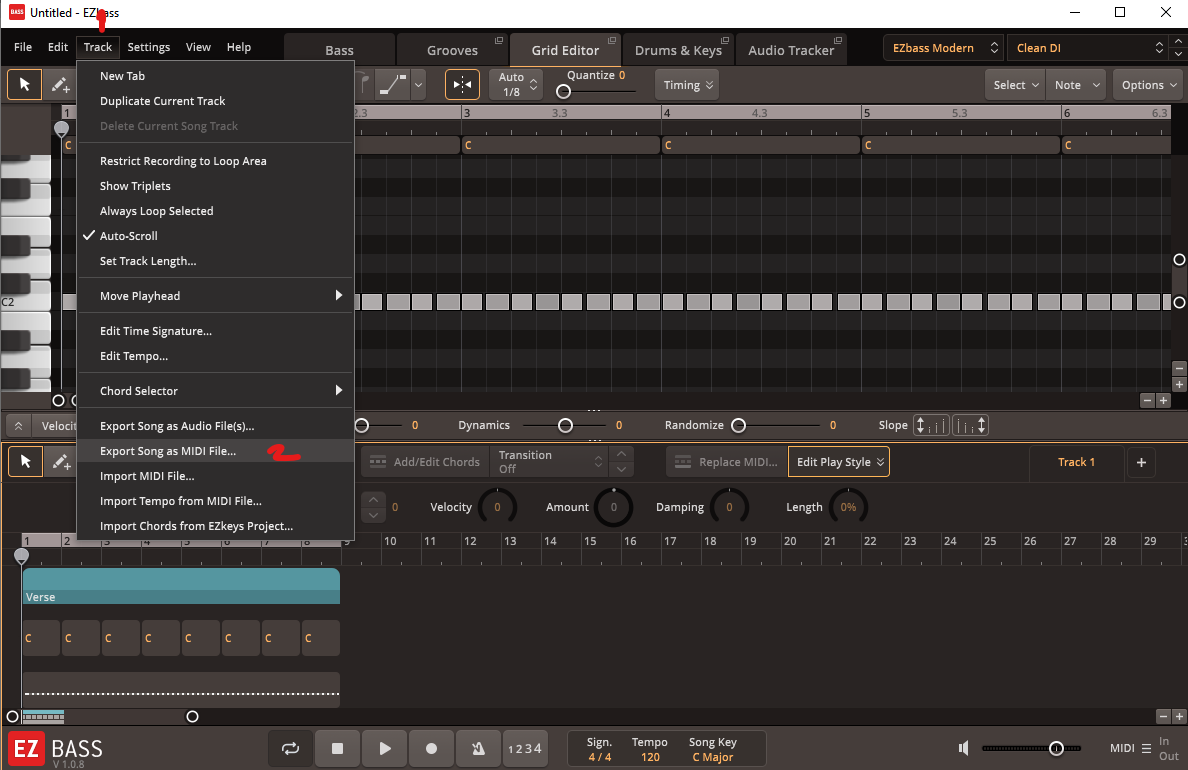
Task: Expand the Chord Selector submenu
Action: click(215, 390)
